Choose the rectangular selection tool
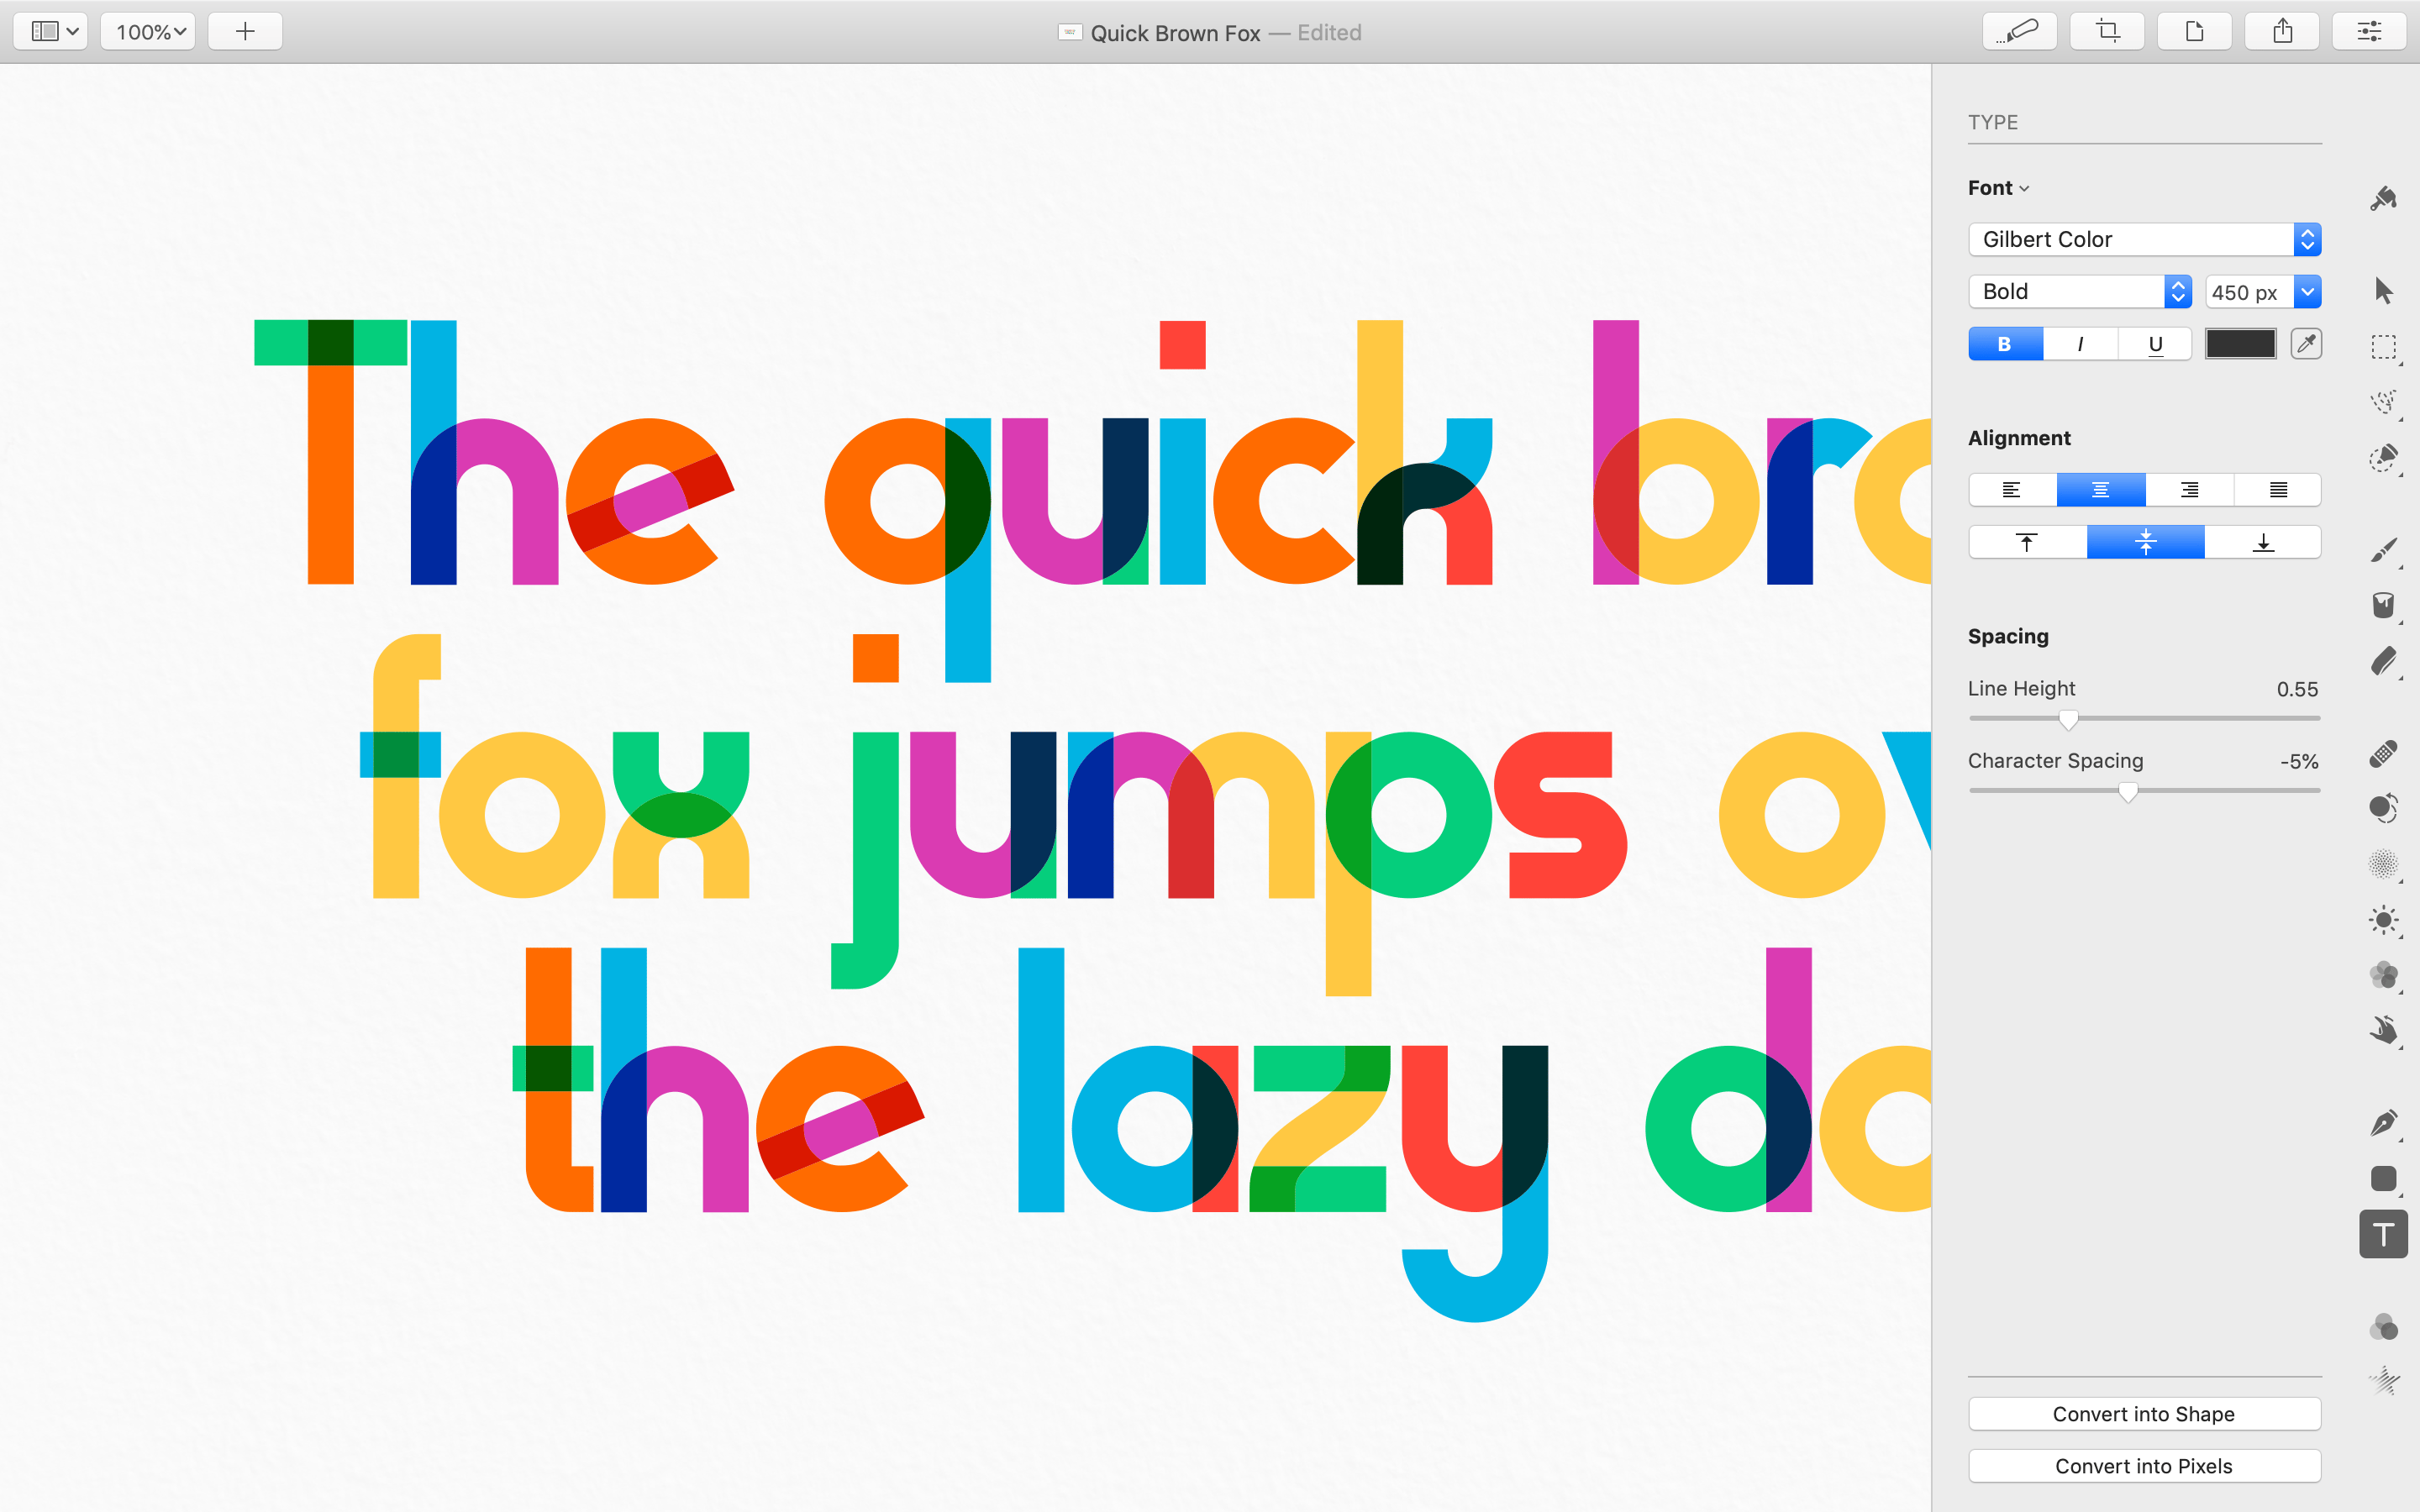Screen dimensions: 2420x1512 (x=2383, y=347)
